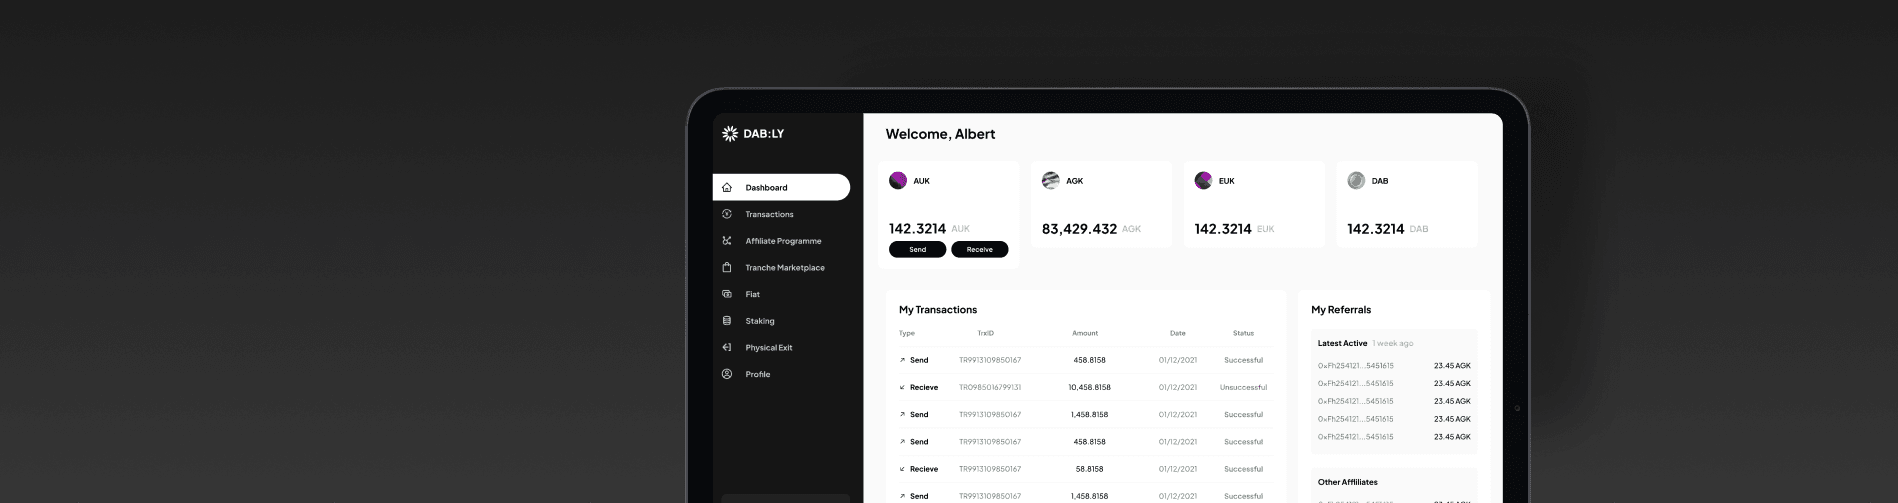Click the TrxID column header
Viewport: 1898px width, 503px height.
tap(985, 333)
